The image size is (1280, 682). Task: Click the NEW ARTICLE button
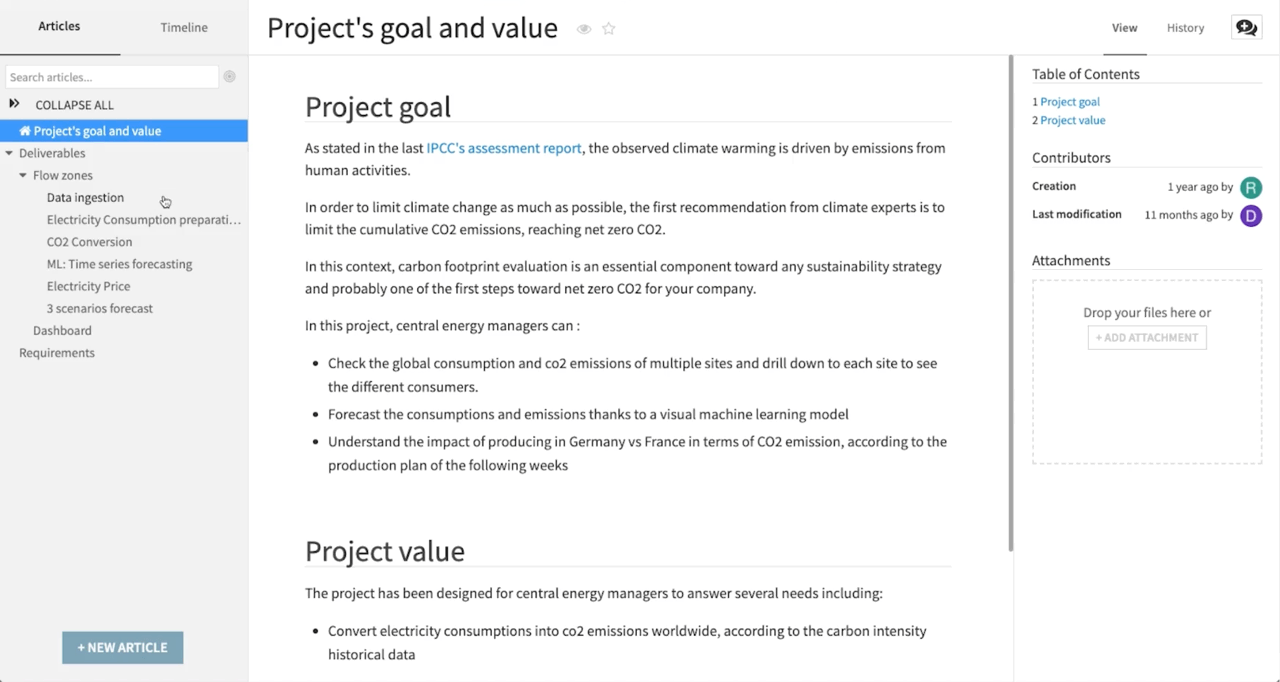[x=122, y=647]
